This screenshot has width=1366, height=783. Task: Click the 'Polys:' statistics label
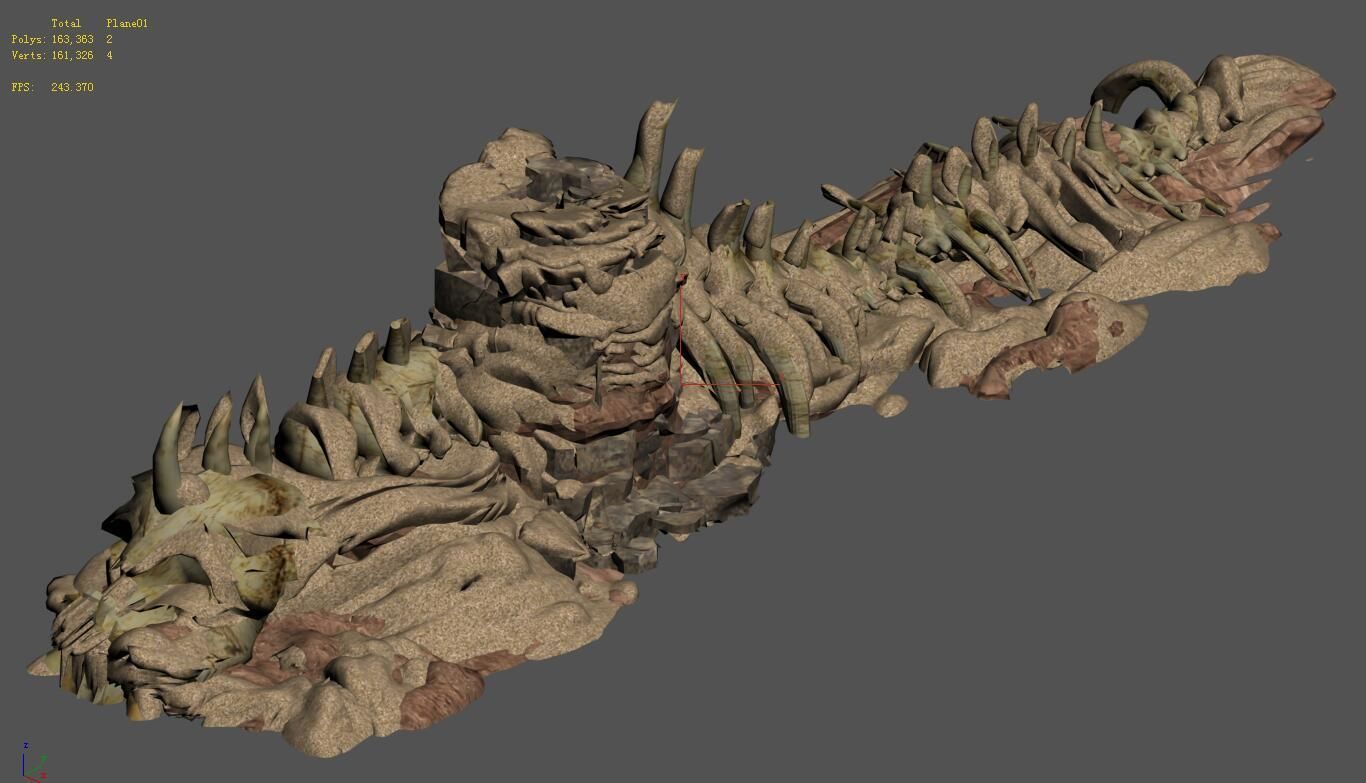point(29,39)
